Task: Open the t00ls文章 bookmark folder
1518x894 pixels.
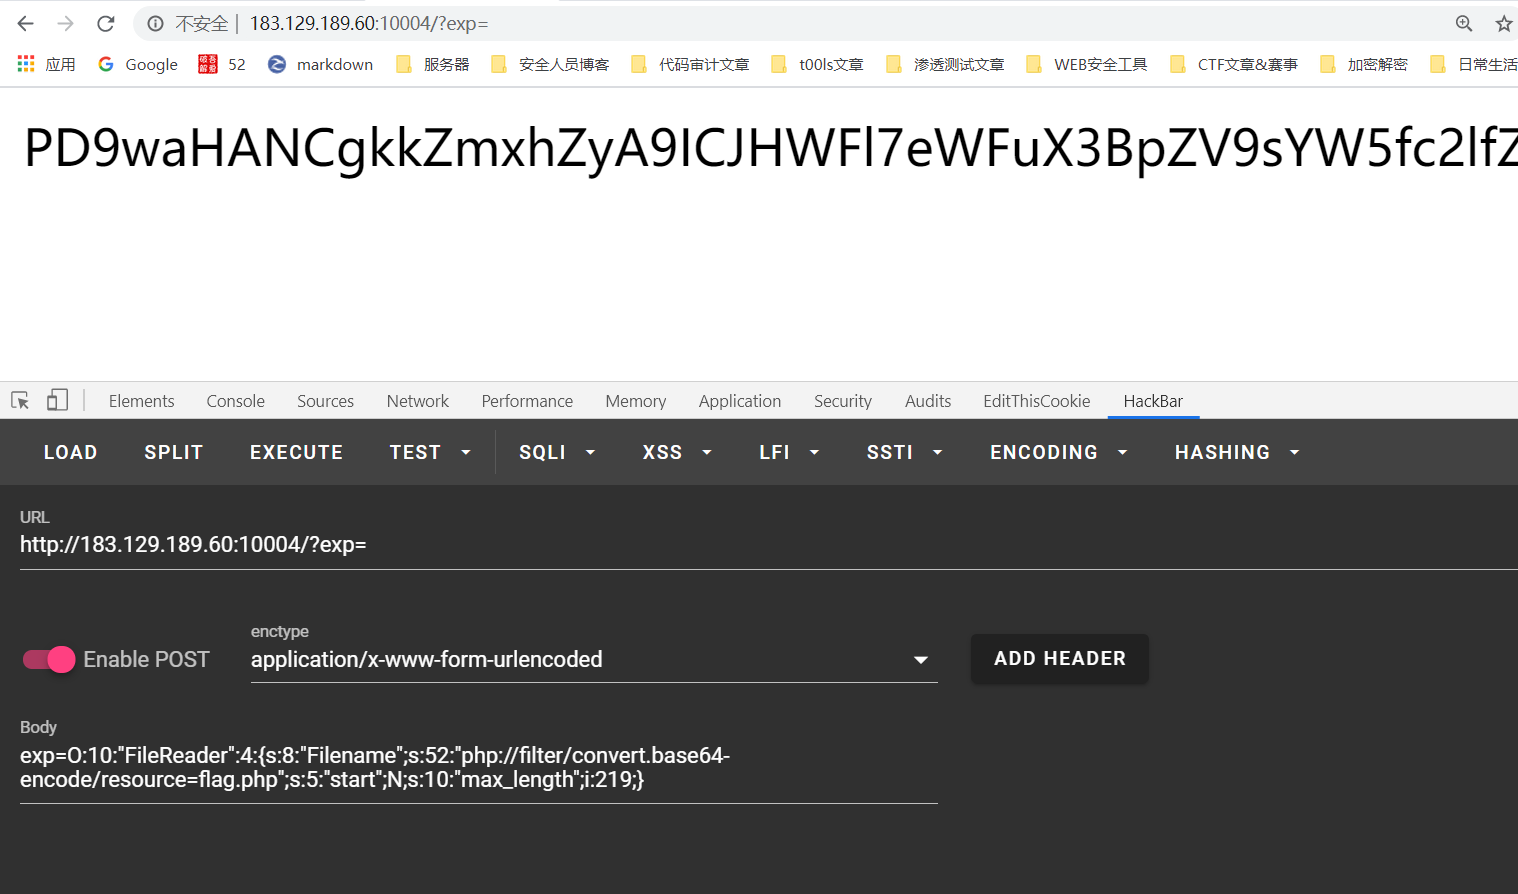Action: [x=817, y=64]
